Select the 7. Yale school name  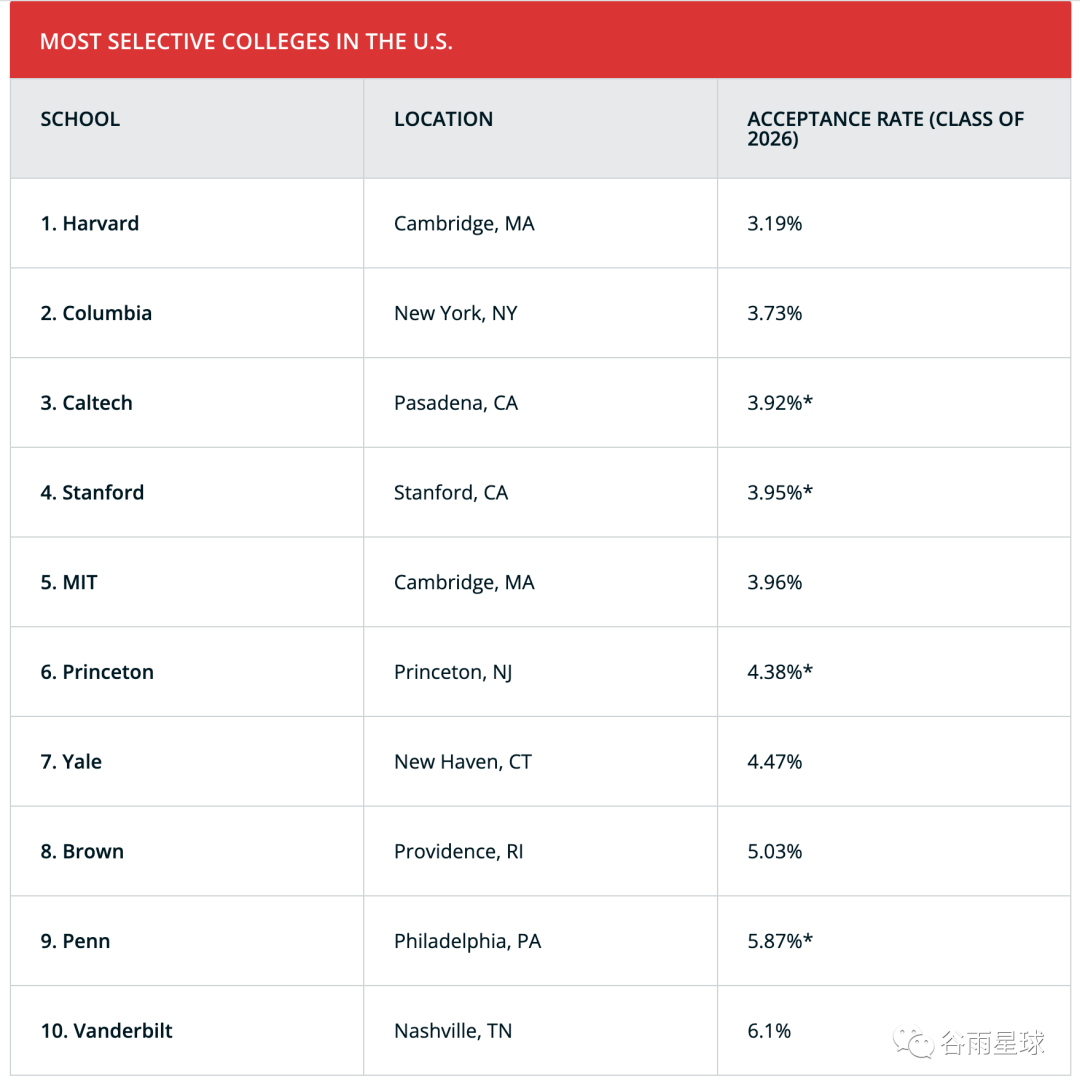coord(71,761)
